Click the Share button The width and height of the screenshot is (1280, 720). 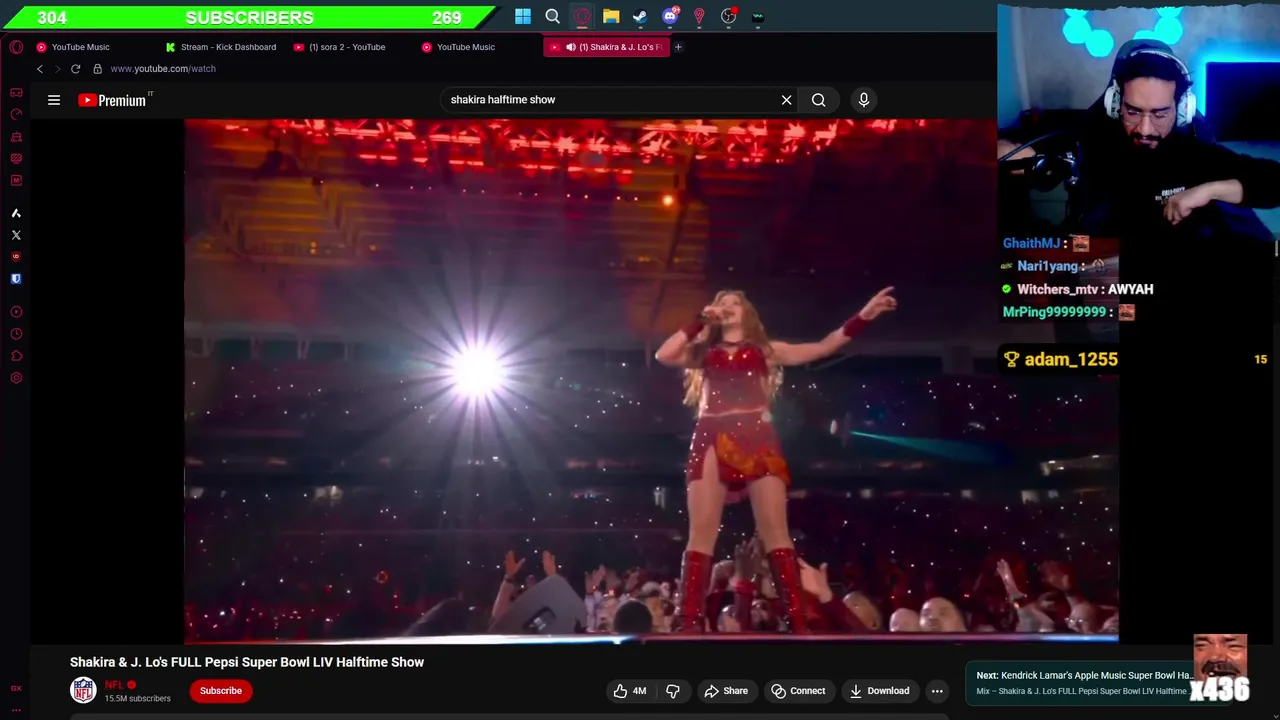726,691
